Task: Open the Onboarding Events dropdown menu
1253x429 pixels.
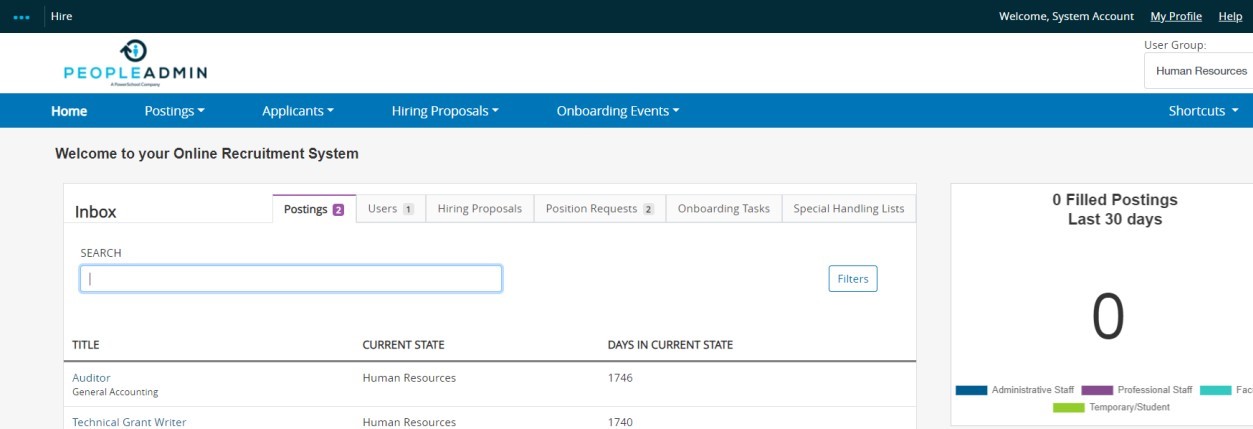Action: (x=617, y=111)
